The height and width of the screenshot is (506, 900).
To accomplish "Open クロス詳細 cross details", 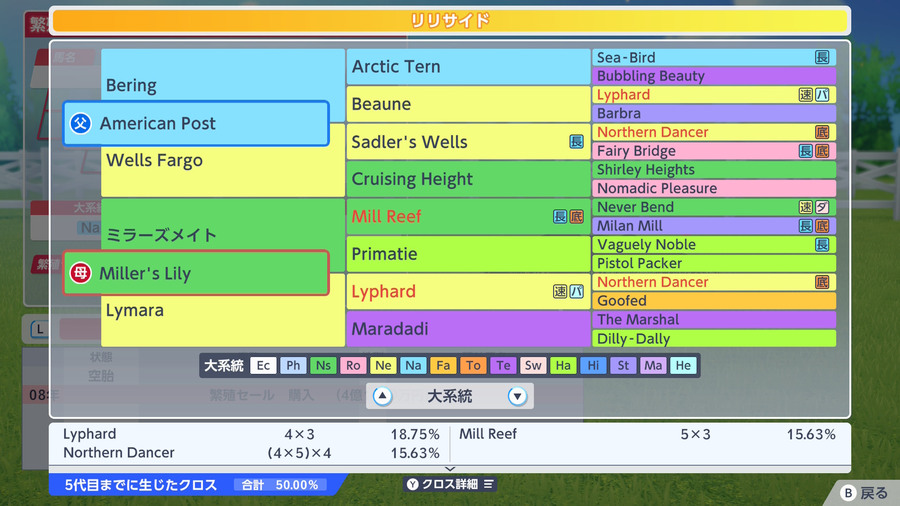I will coord(450,484).
